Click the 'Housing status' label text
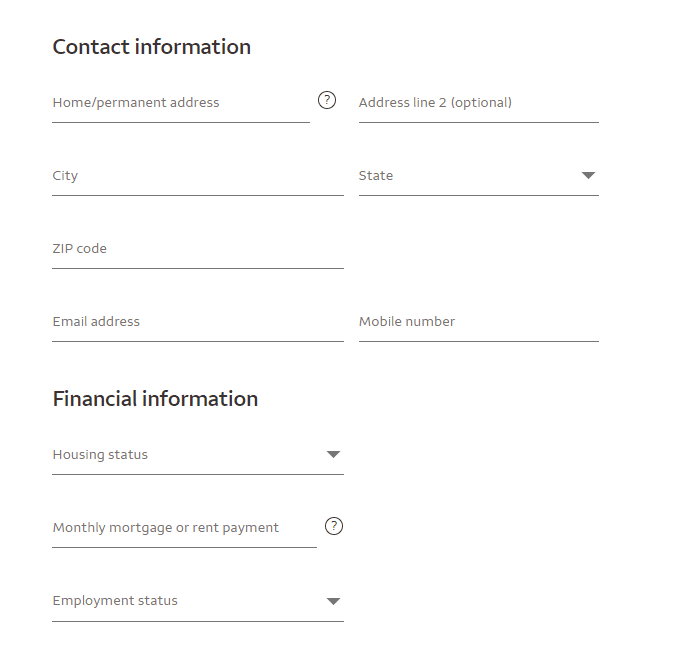The width and height of the screenshot is (687, 646). pos(100,455)
